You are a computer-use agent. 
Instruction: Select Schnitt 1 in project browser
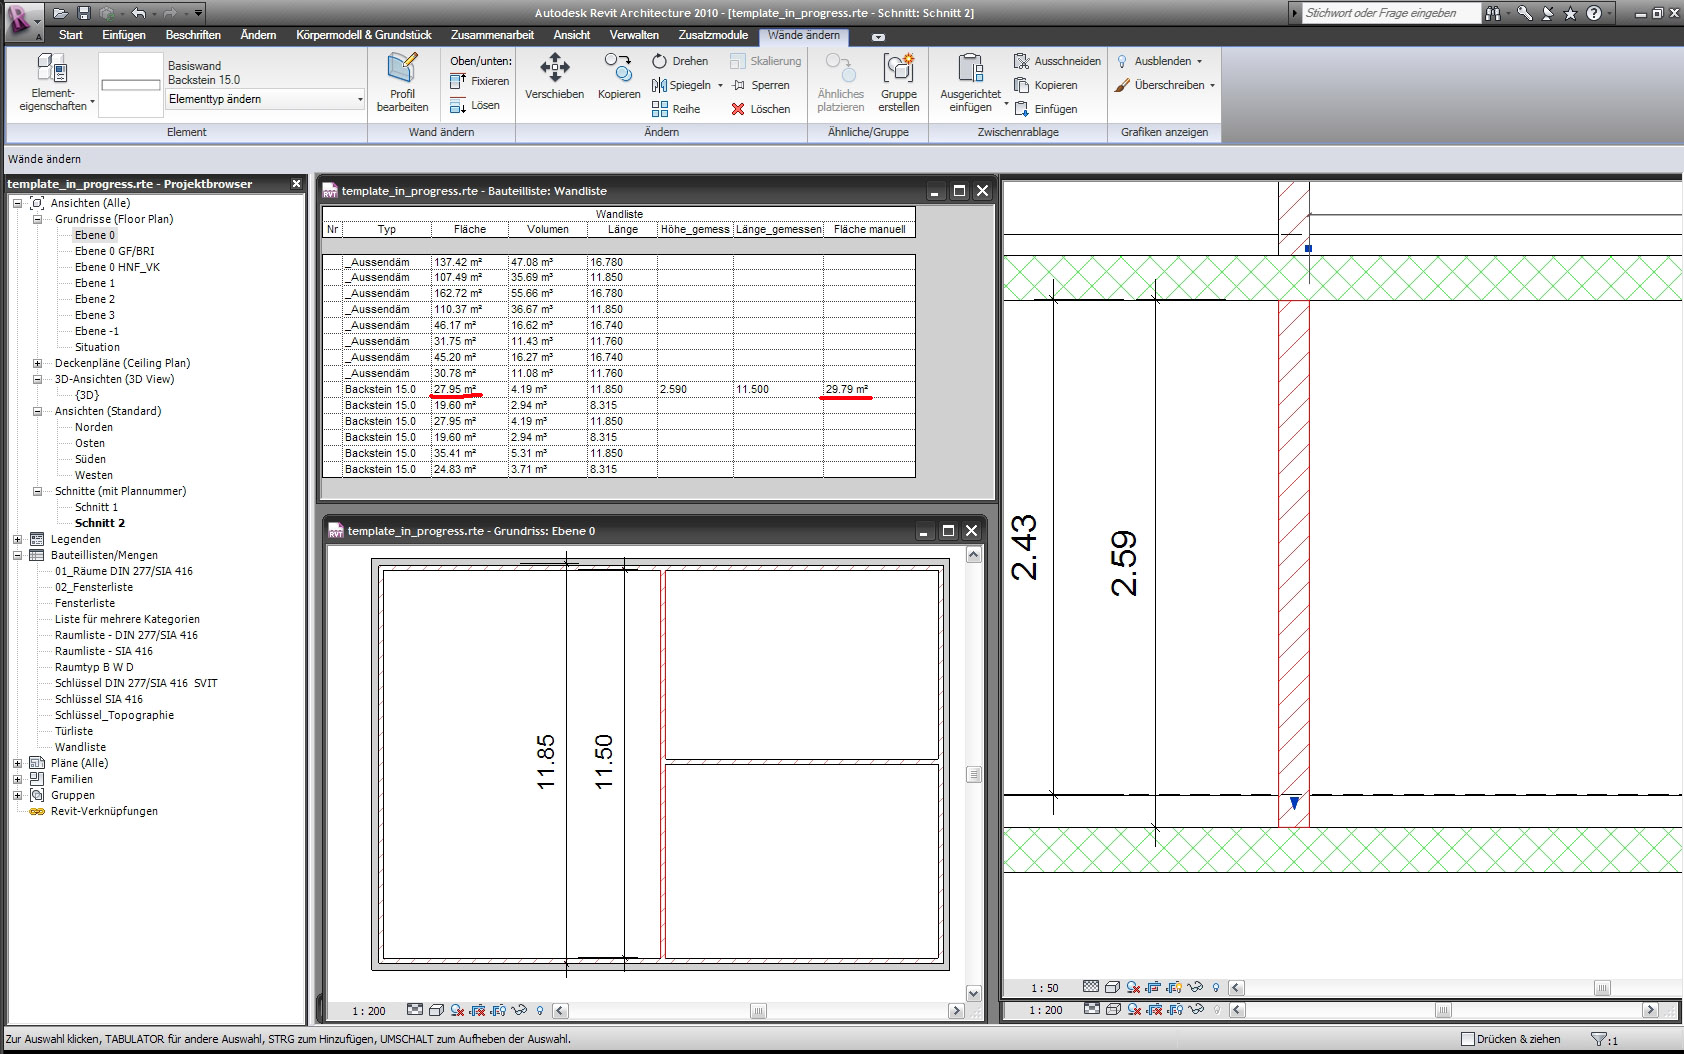[x=96, y=507]
